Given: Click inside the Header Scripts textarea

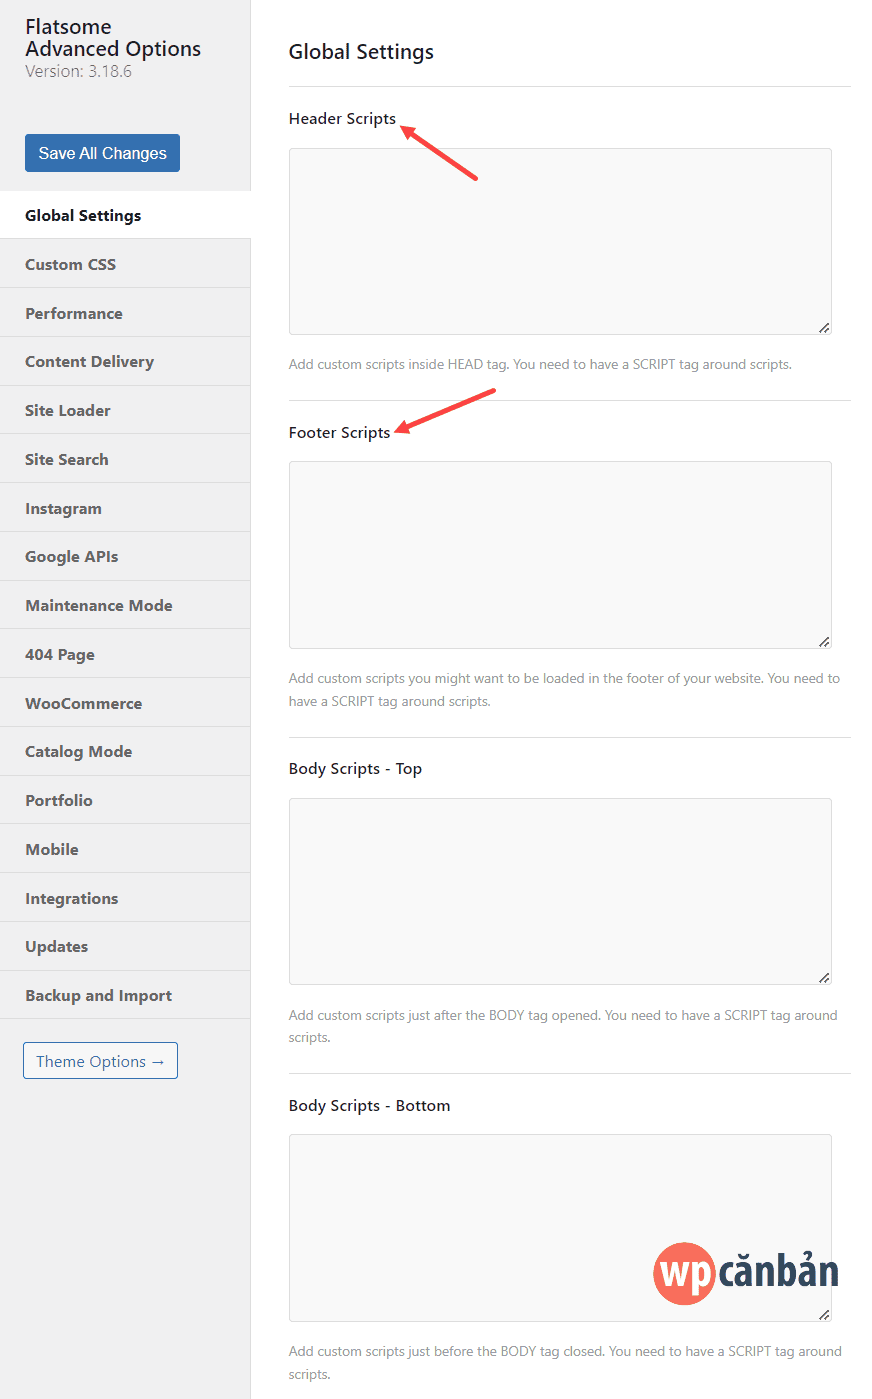Looking at the screenshot, I should pyautogui.click(x=560, y=241).
